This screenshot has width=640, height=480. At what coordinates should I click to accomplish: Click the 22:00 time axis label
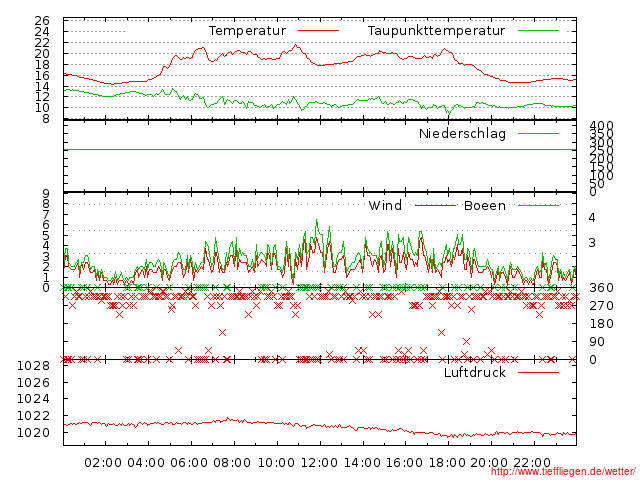click(532, 463)
